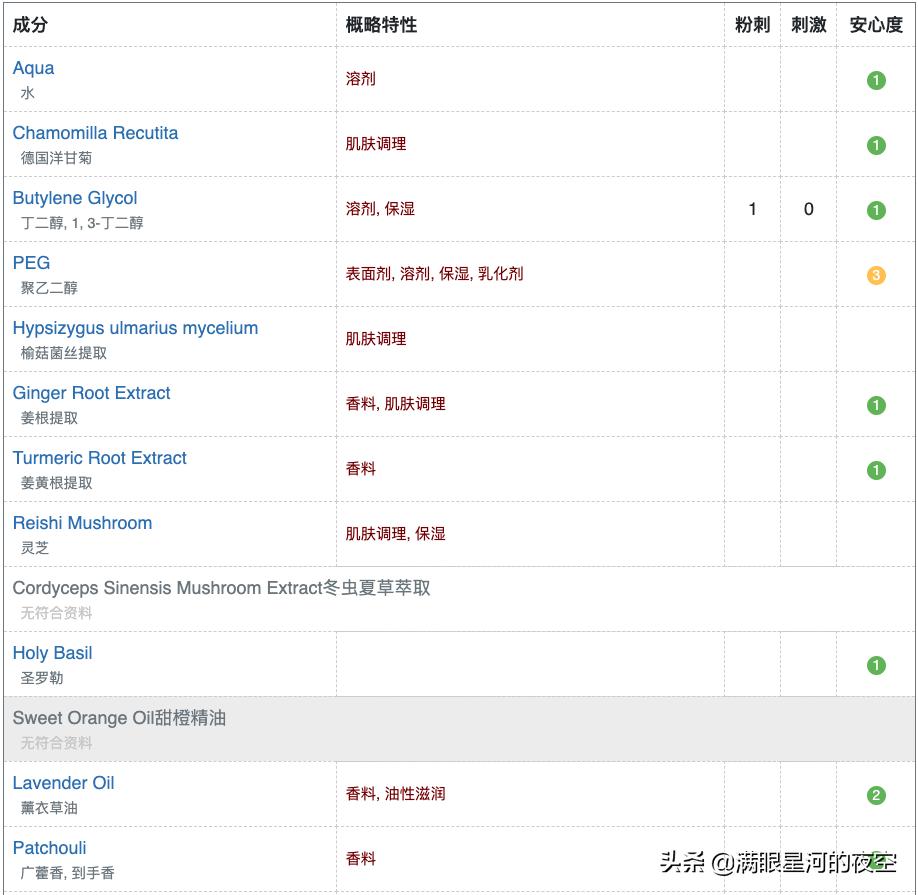Click the green circle next to Turmeric Root Extract
The image size is (918, 895).
[876, 470]
